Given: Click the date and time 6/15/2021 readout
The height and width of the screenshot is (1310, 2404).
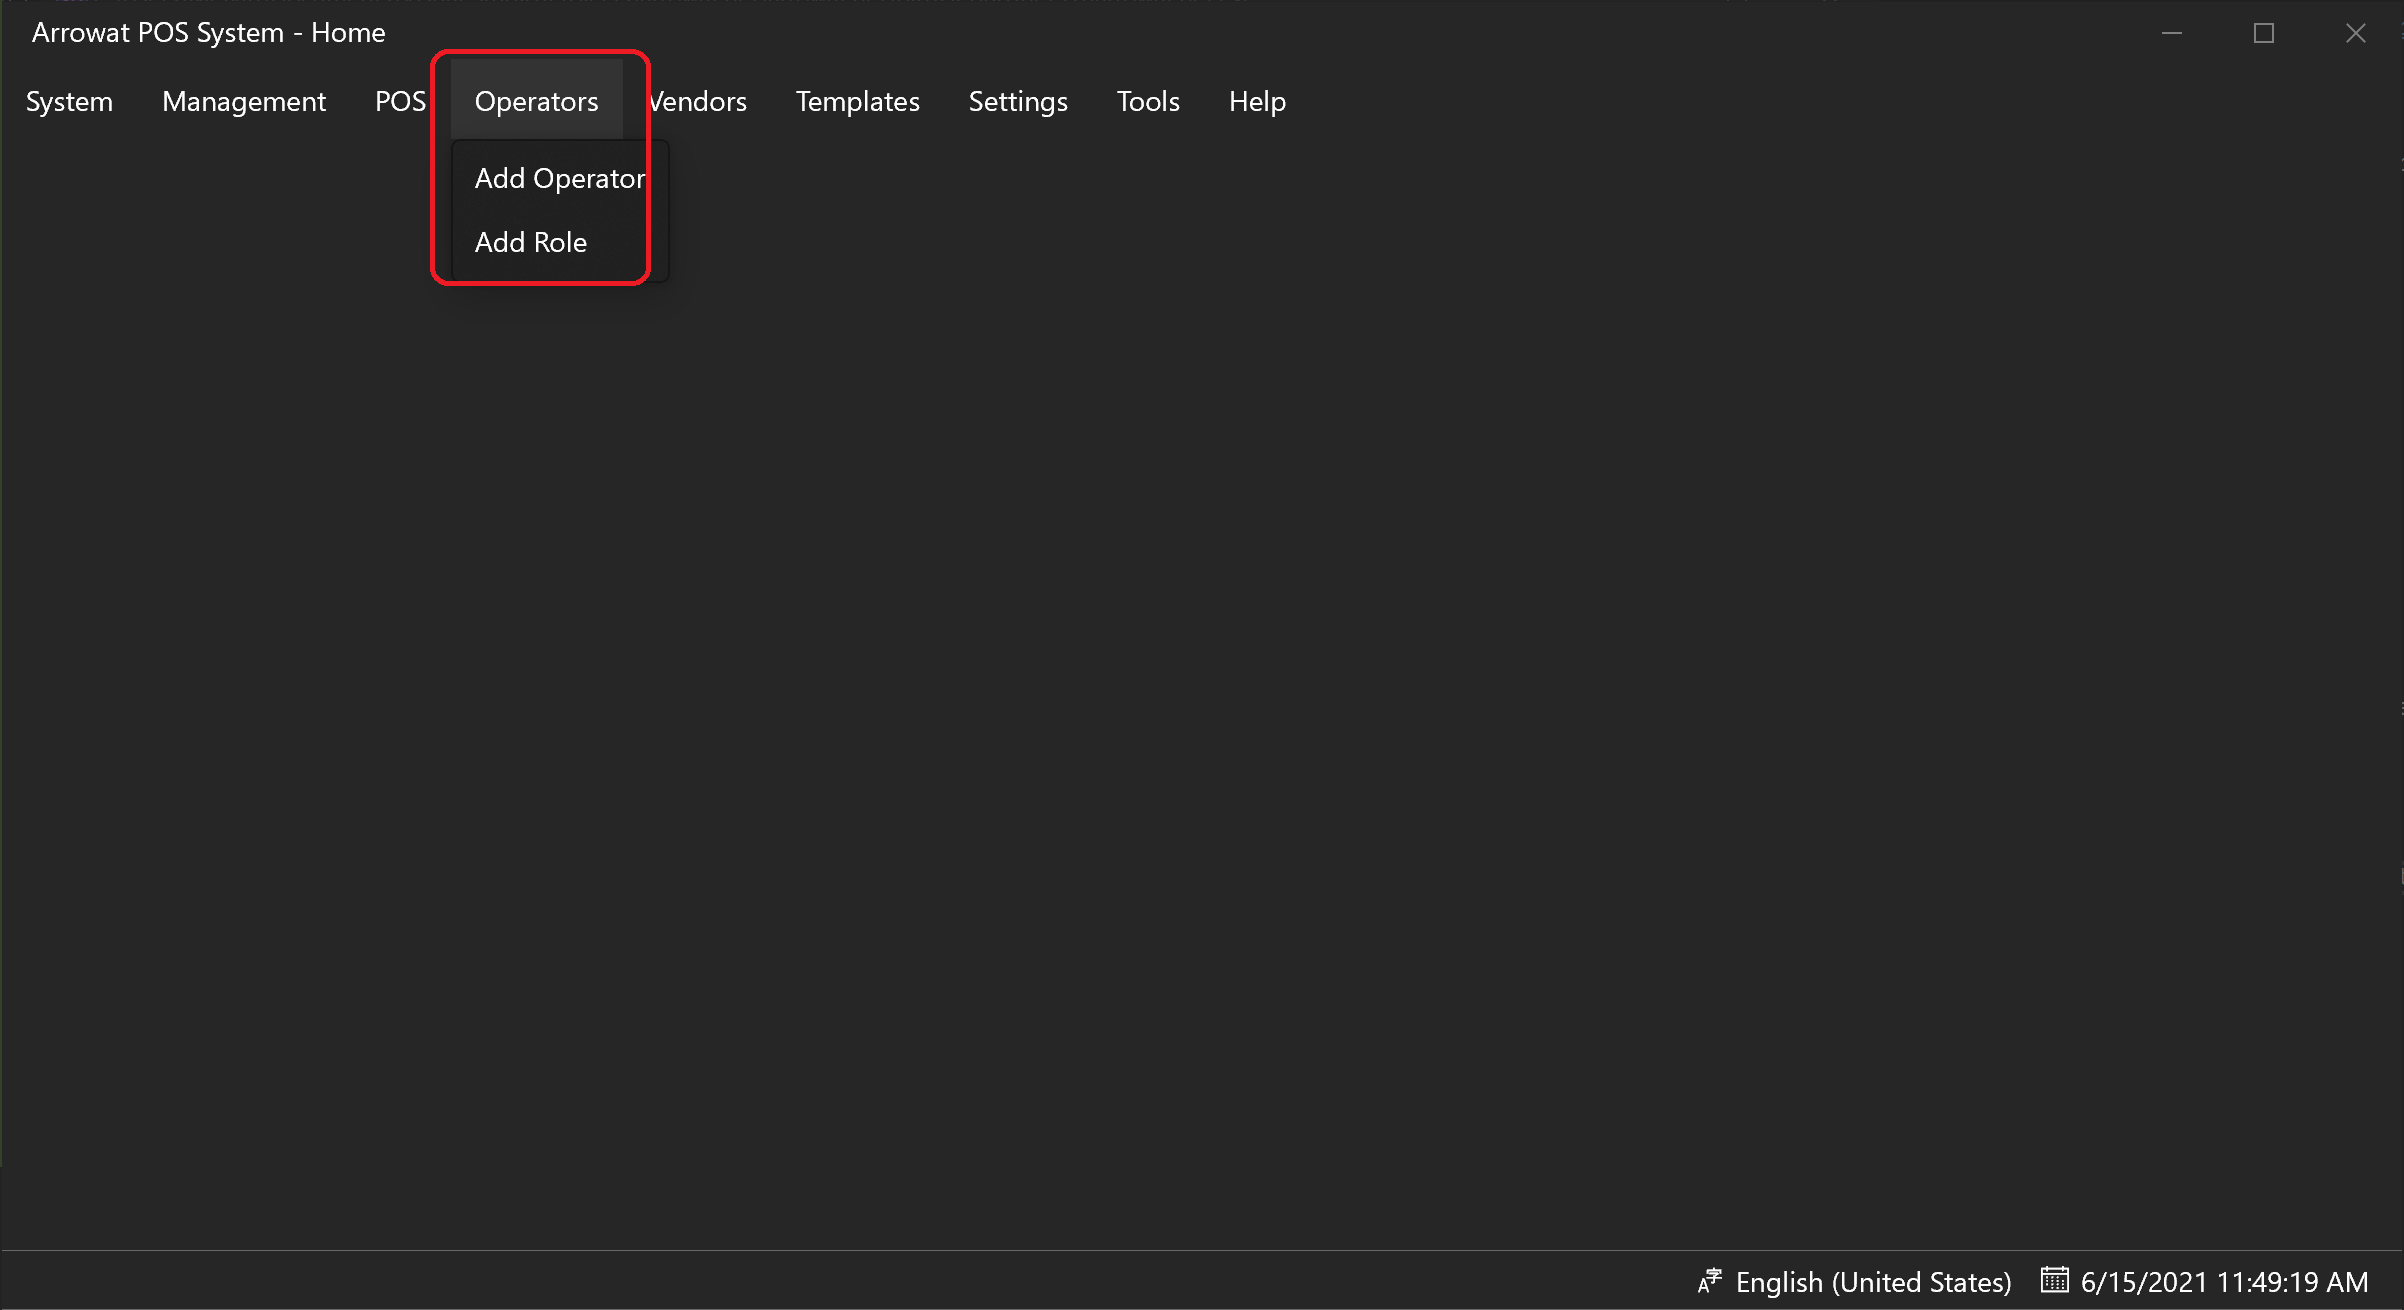Looking at the screenshot, I should click(2224, 1282).
